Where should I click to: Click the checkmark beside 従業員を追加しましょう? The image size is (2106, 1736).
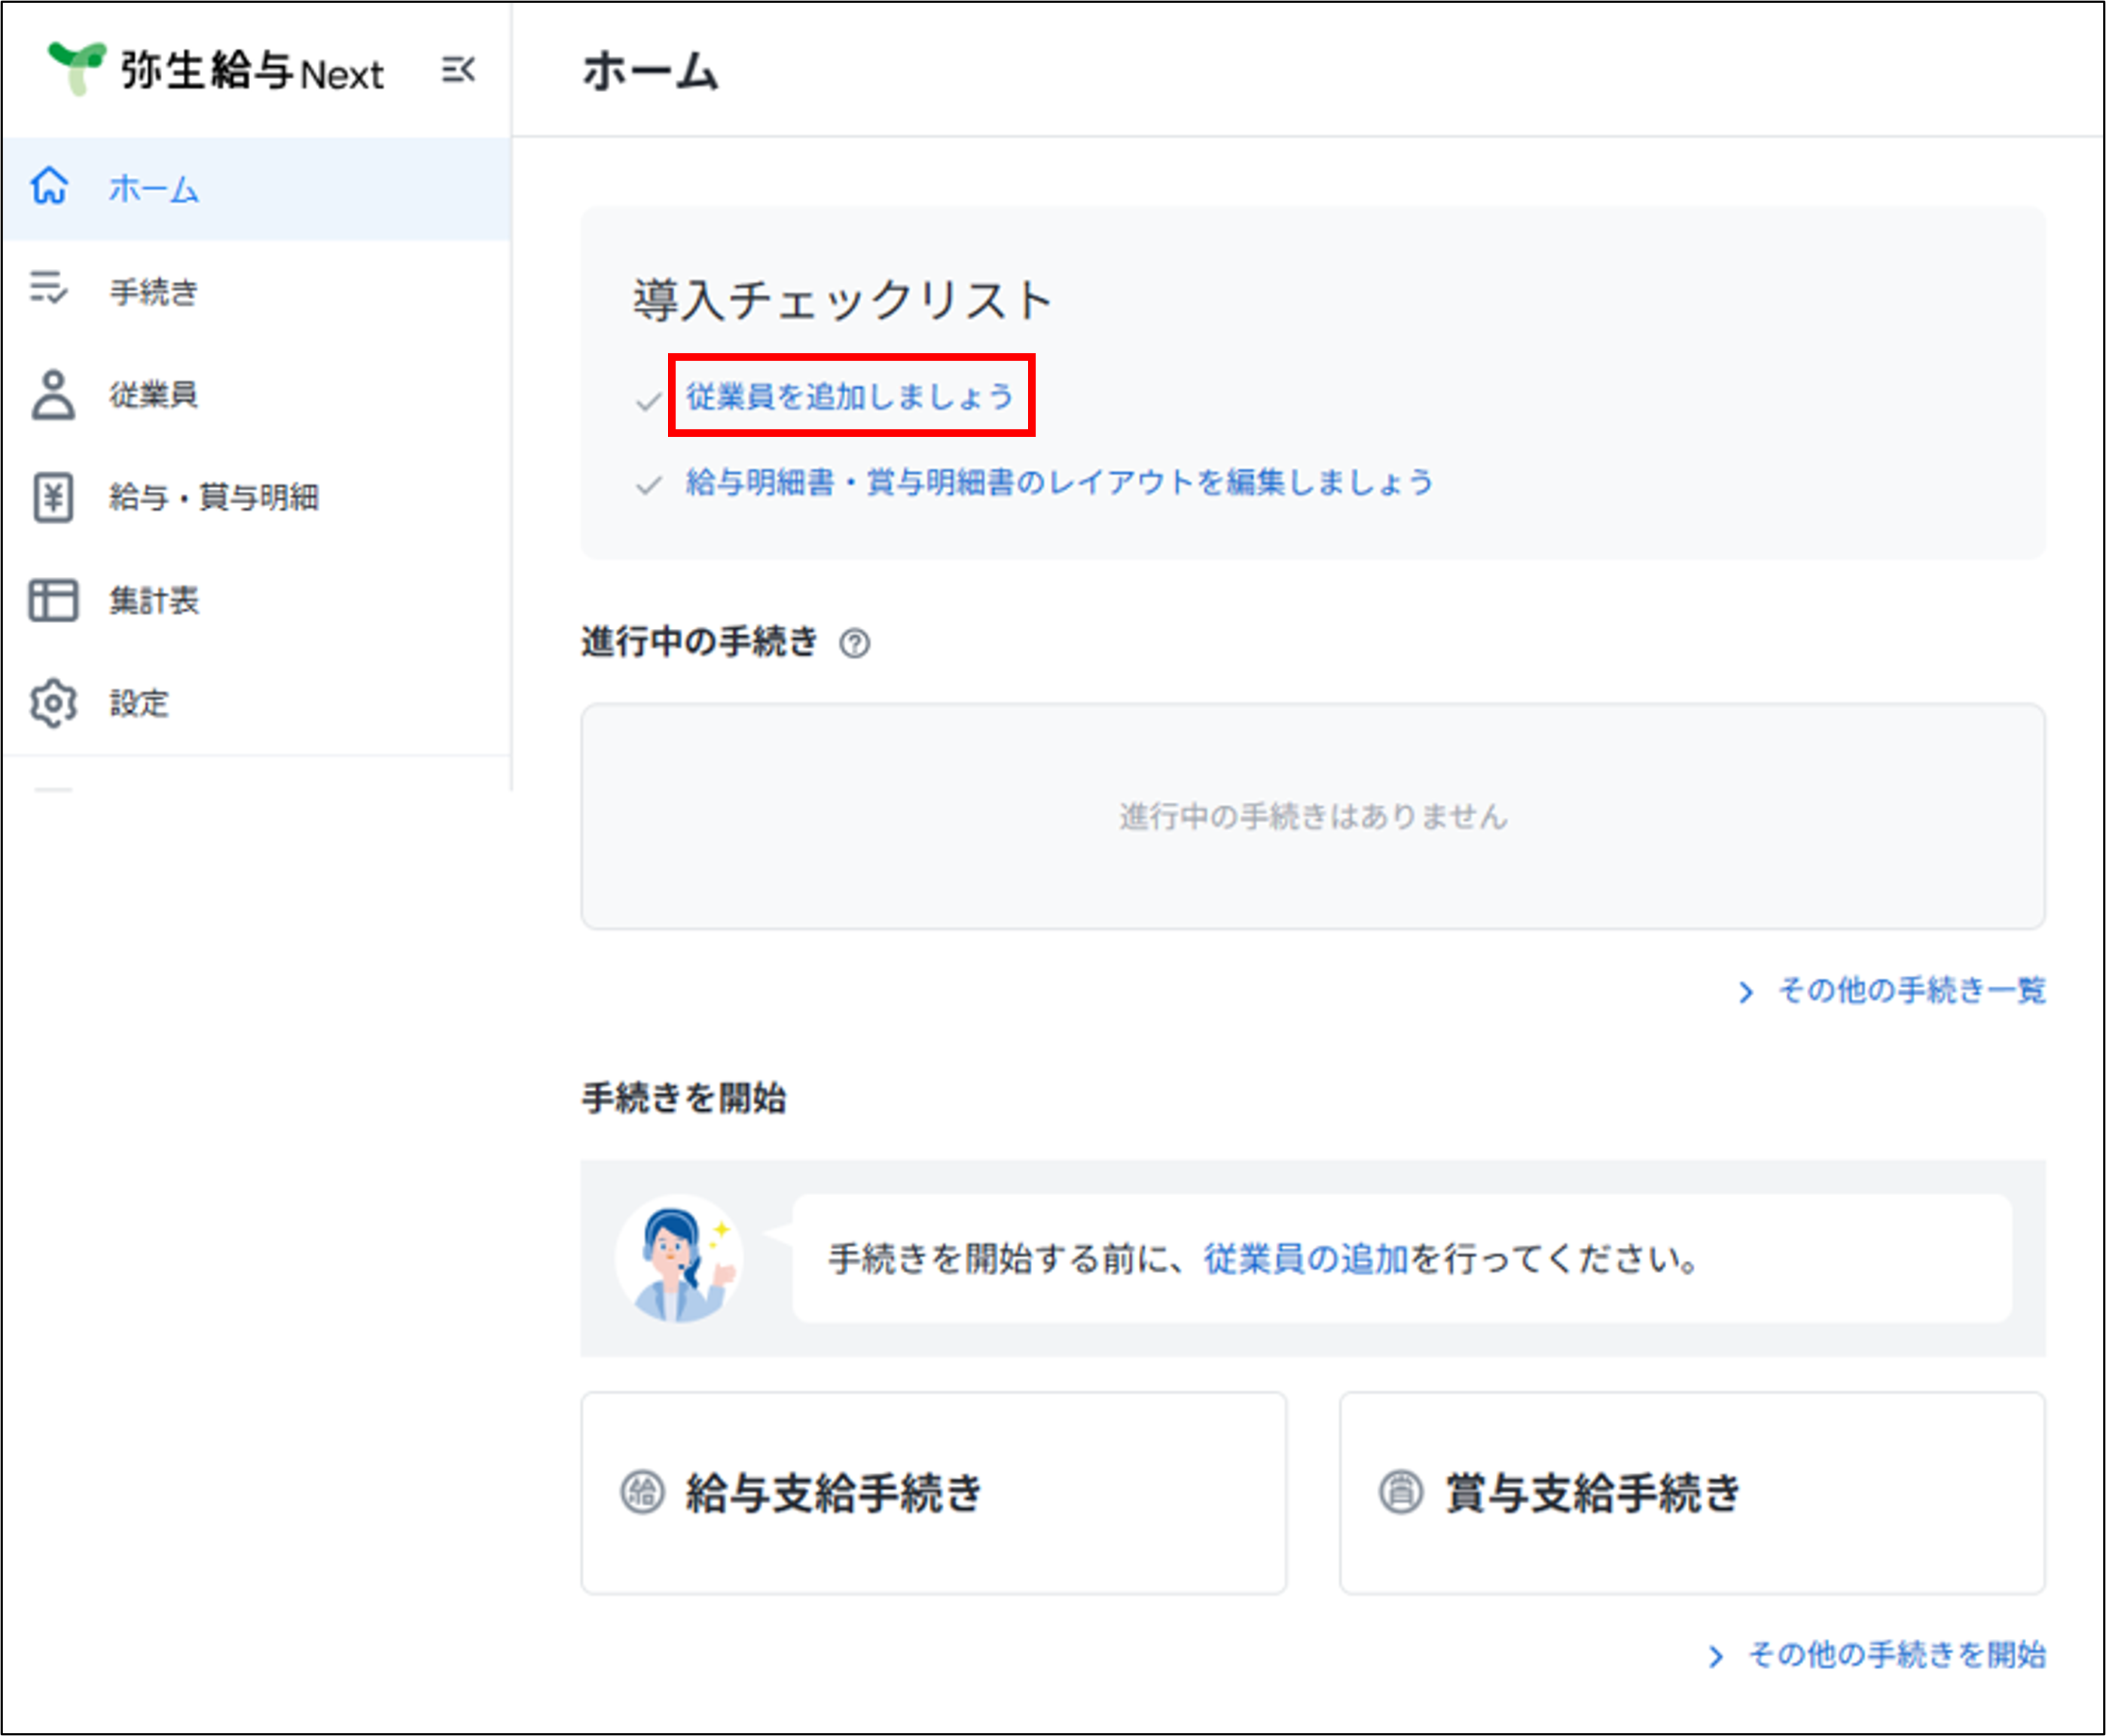[648, 401]
